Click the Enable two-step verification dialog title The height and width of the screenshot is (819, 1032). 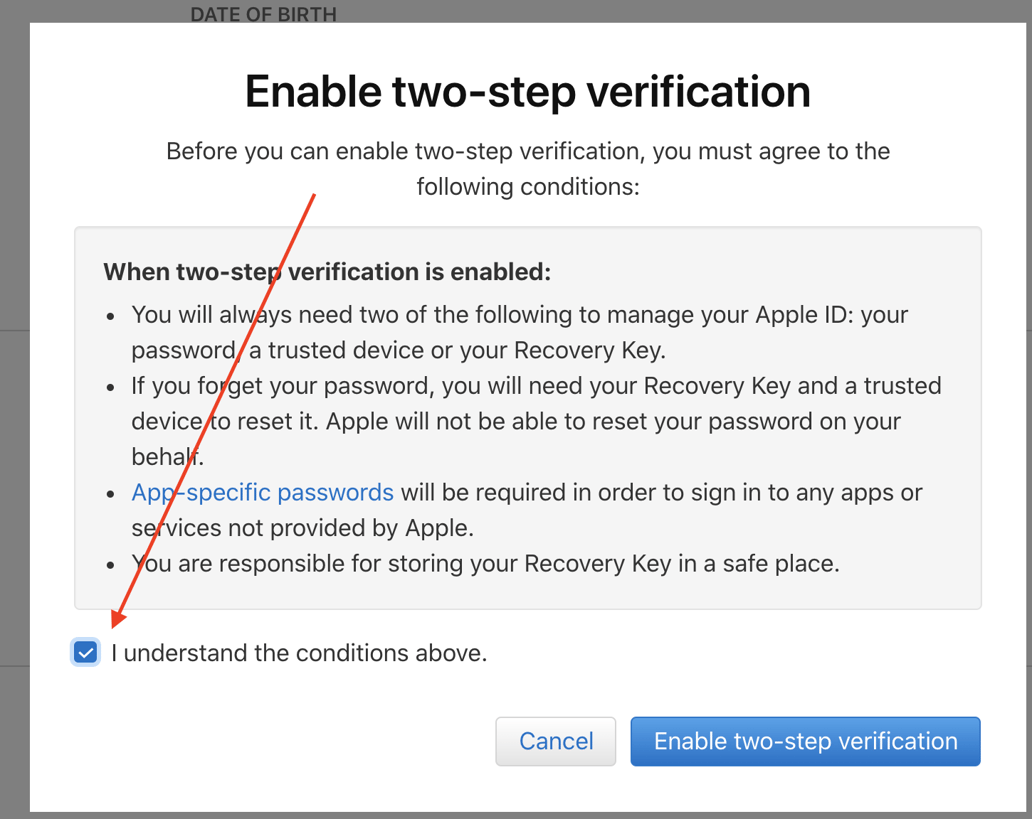coord(527,91)
